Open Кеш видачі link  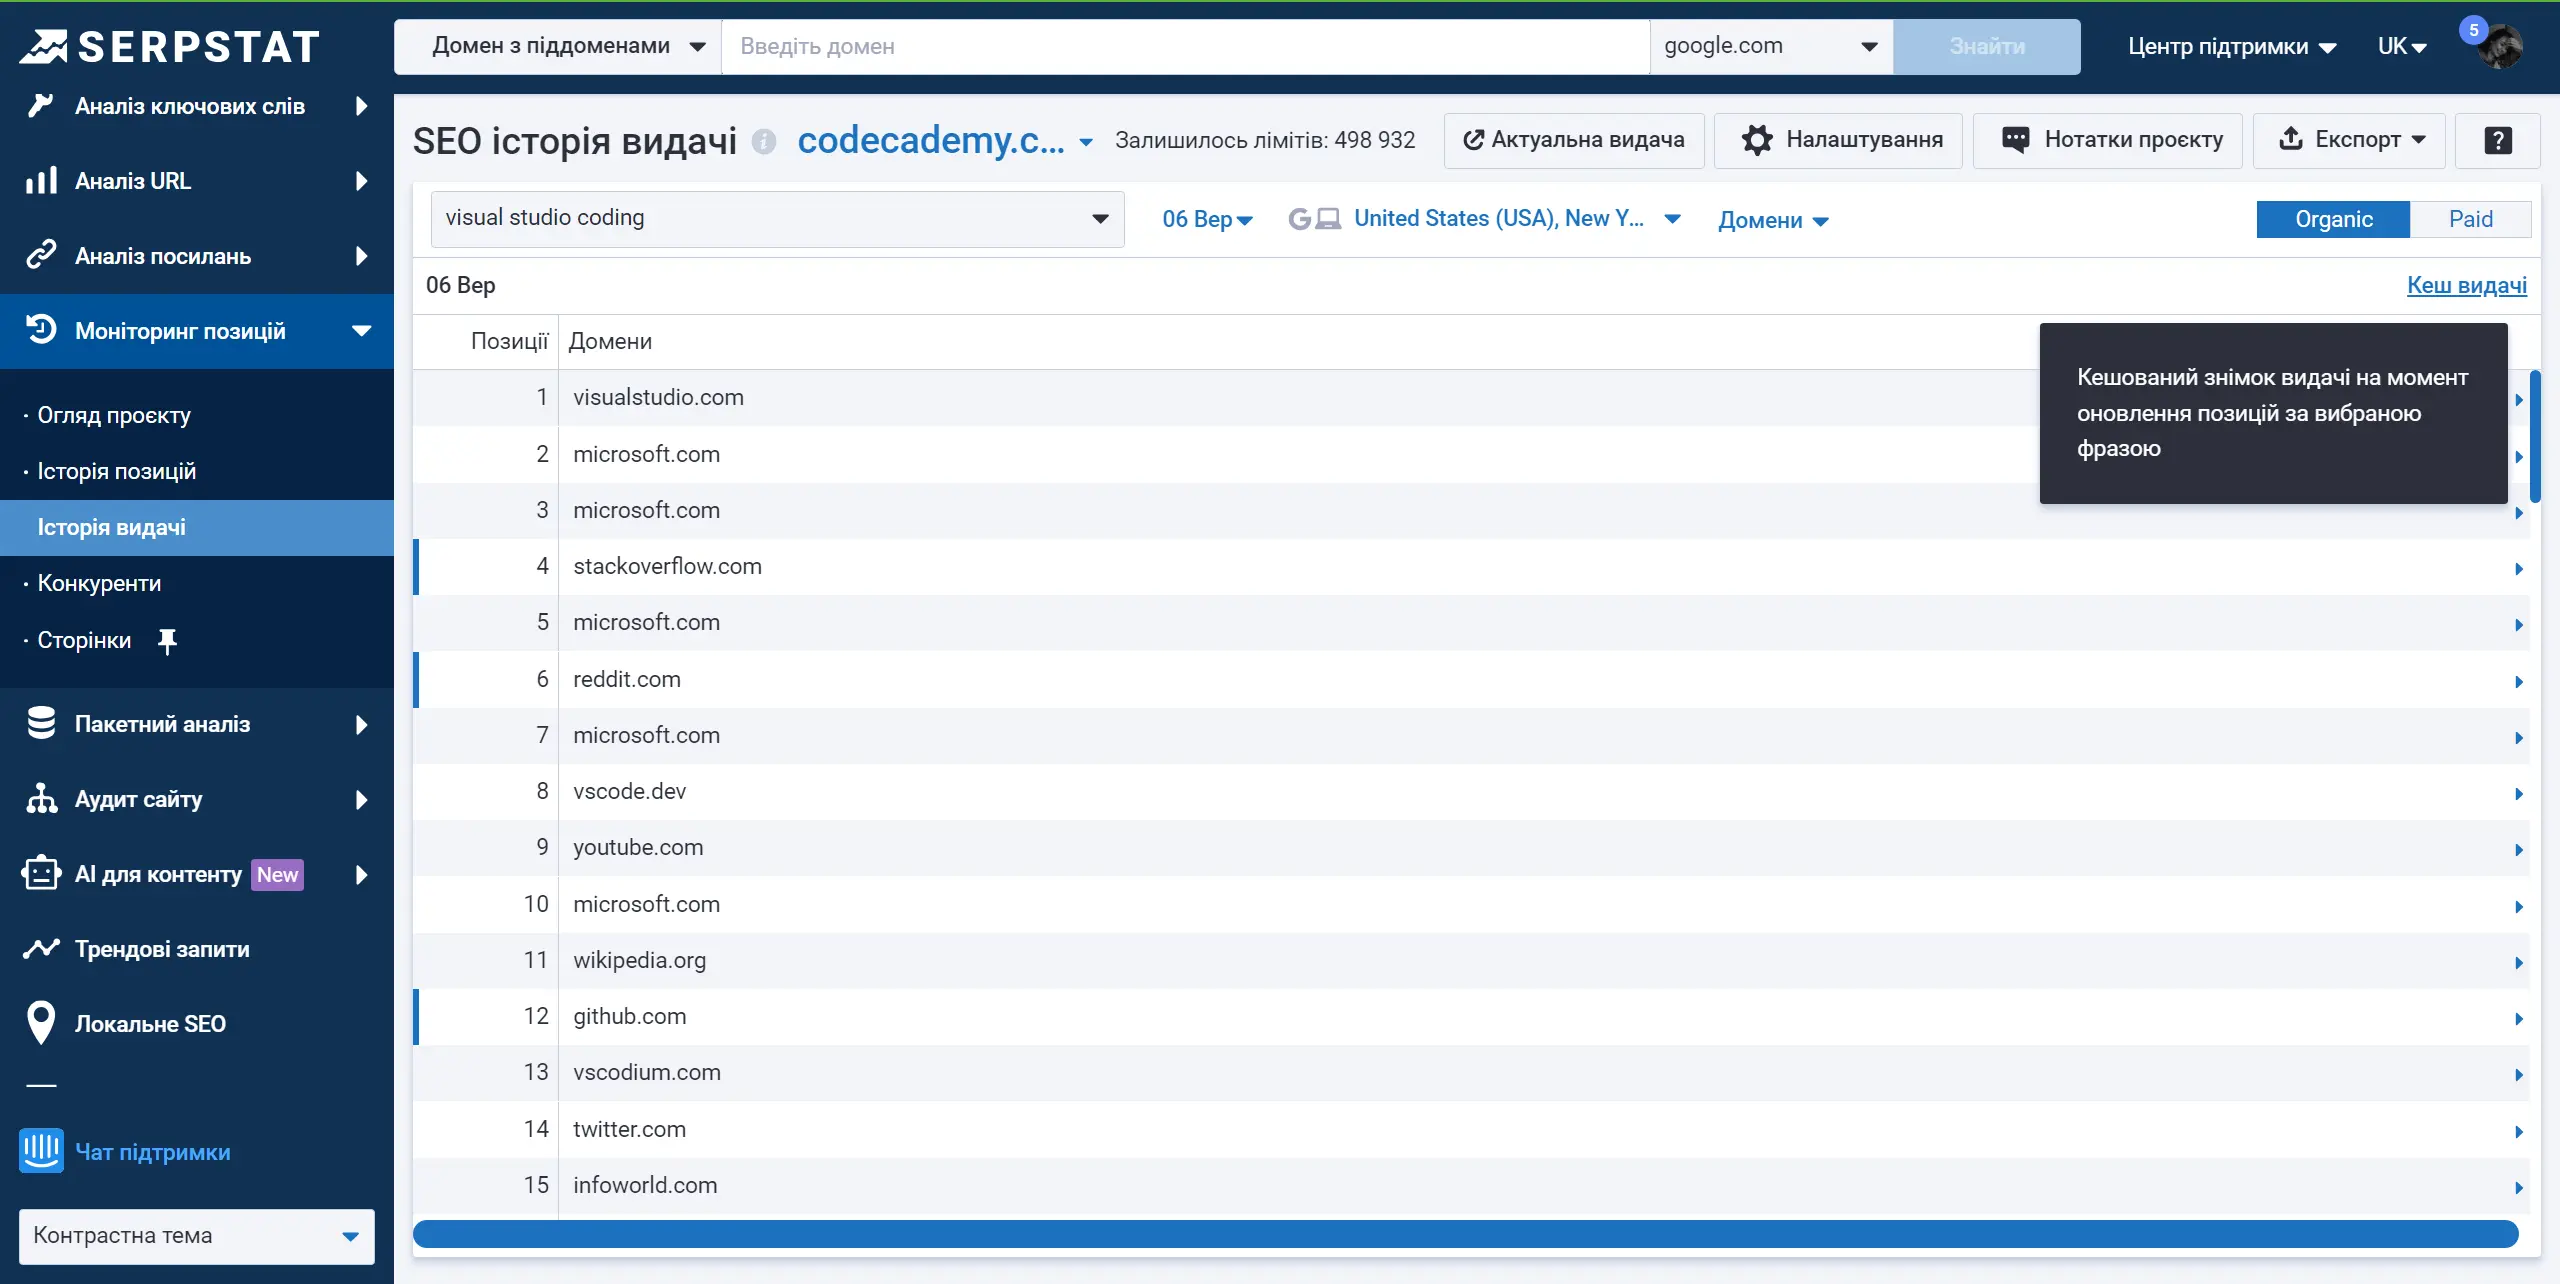click(2466, 285)
